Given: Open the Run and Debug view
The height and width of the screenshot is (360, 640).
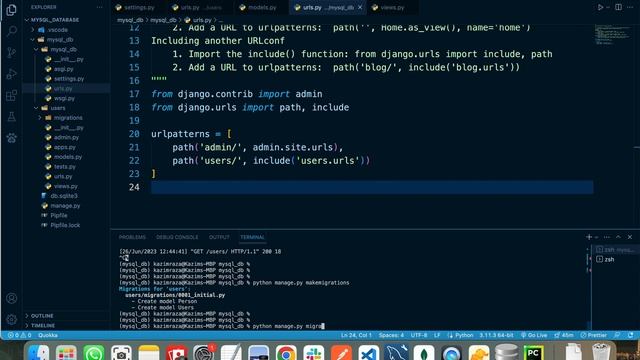Looking at the screenshot, I should pos(11,74).
